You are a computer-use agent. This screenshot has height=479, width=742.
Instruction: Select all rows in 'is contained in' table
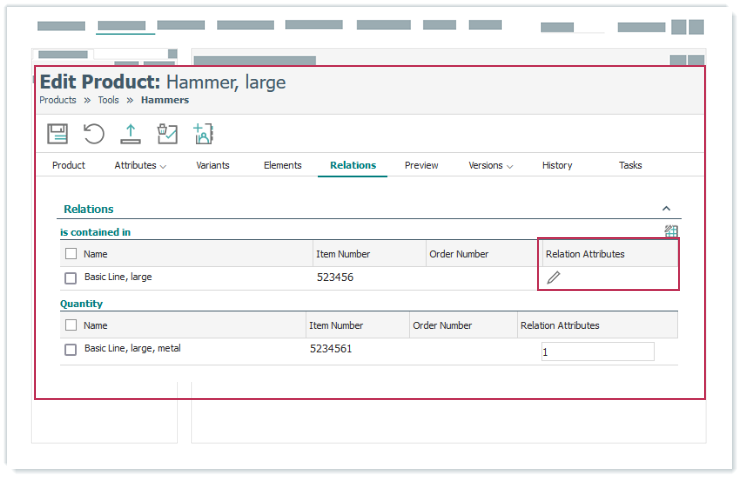(71, 254)
